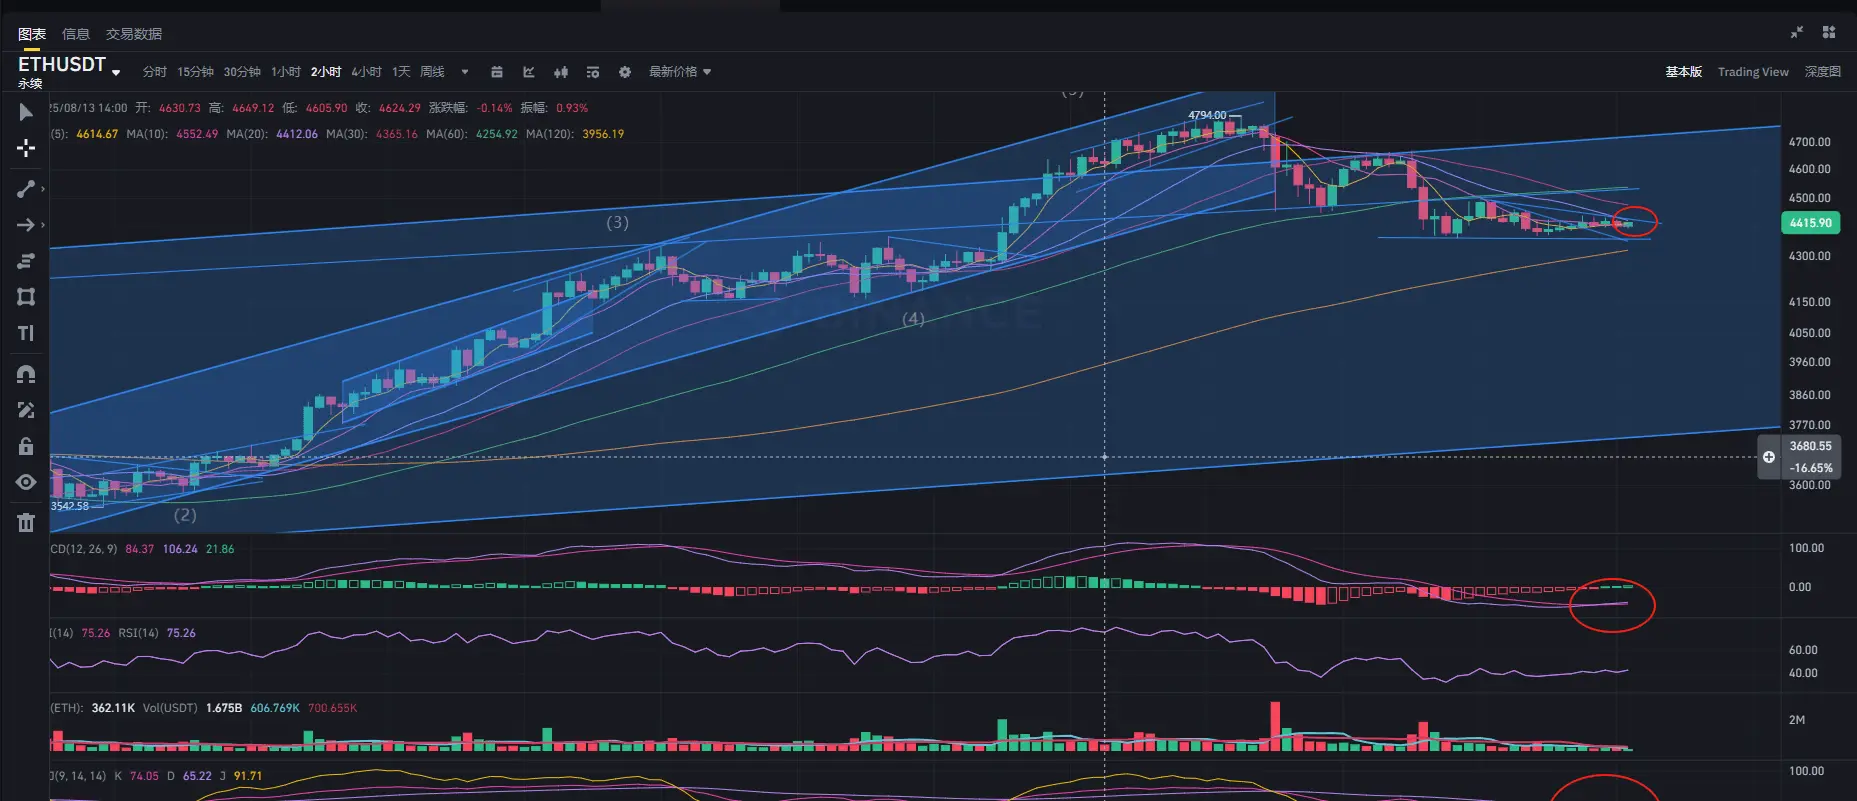Select the 15分钟 interval
1857x801 pixels.
coord(196,72)
